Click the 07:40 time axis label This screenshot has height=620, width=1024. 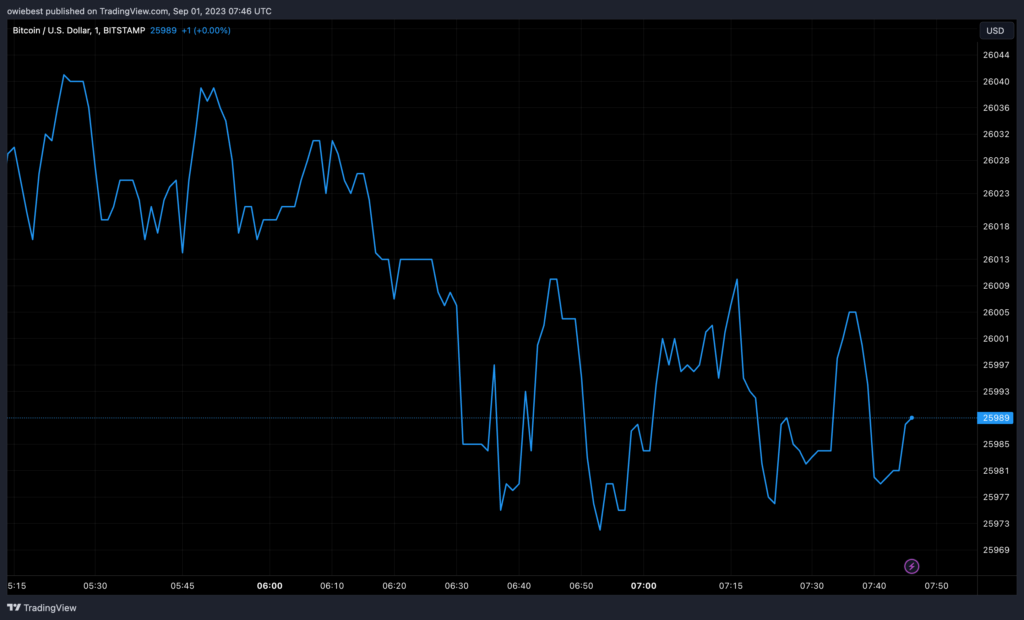coord(874,586)
